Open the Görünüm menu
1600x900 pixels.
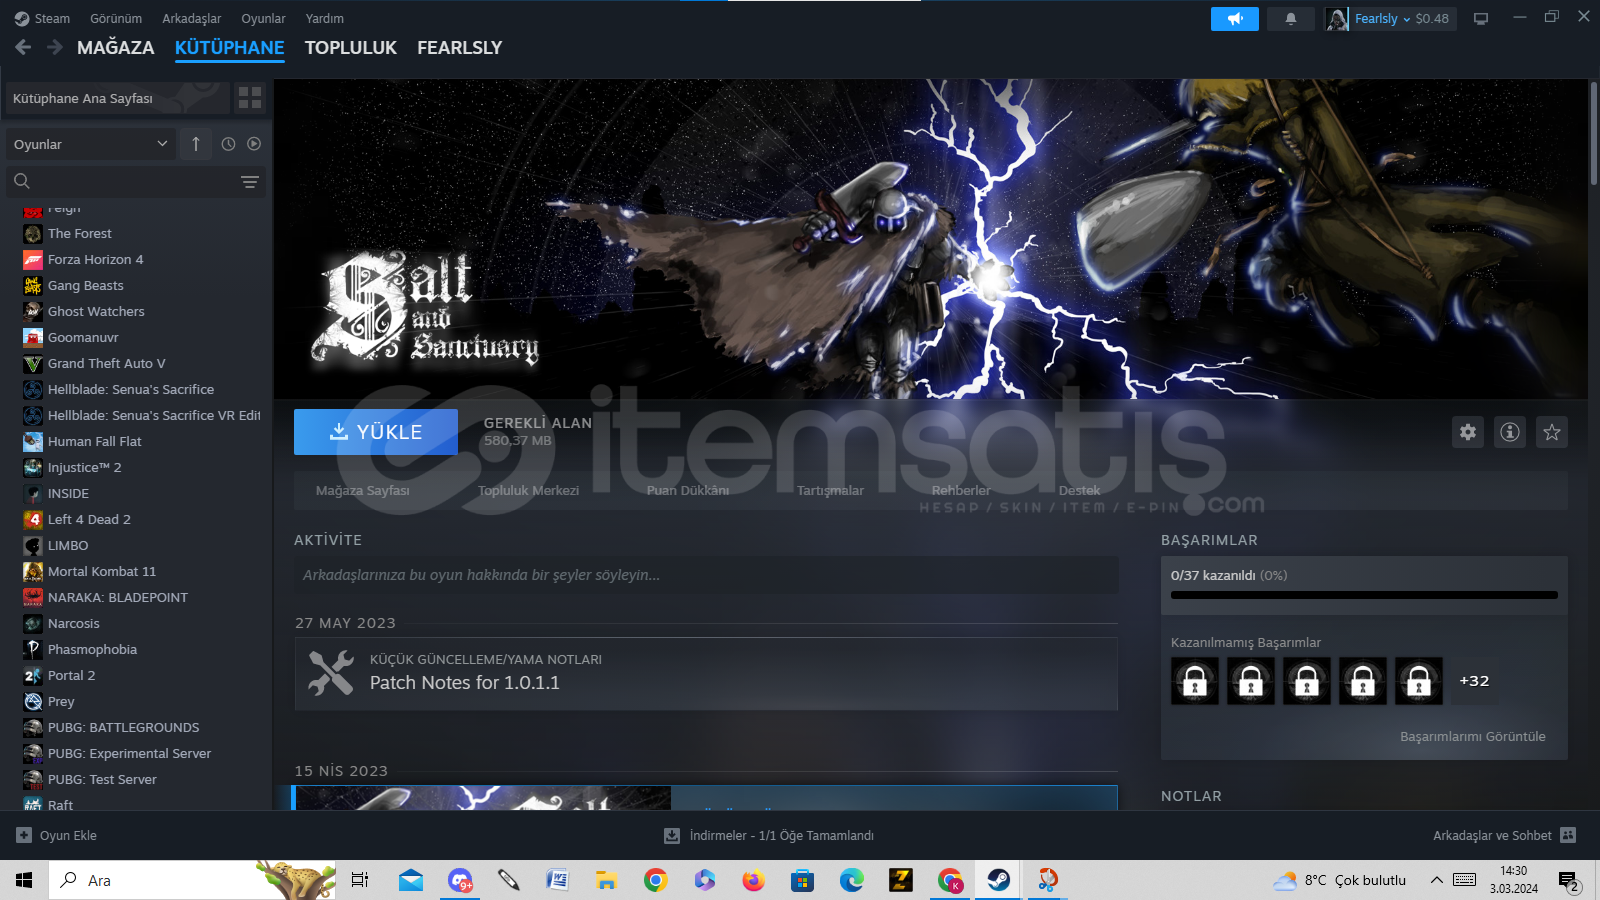[x=116, y=18]
